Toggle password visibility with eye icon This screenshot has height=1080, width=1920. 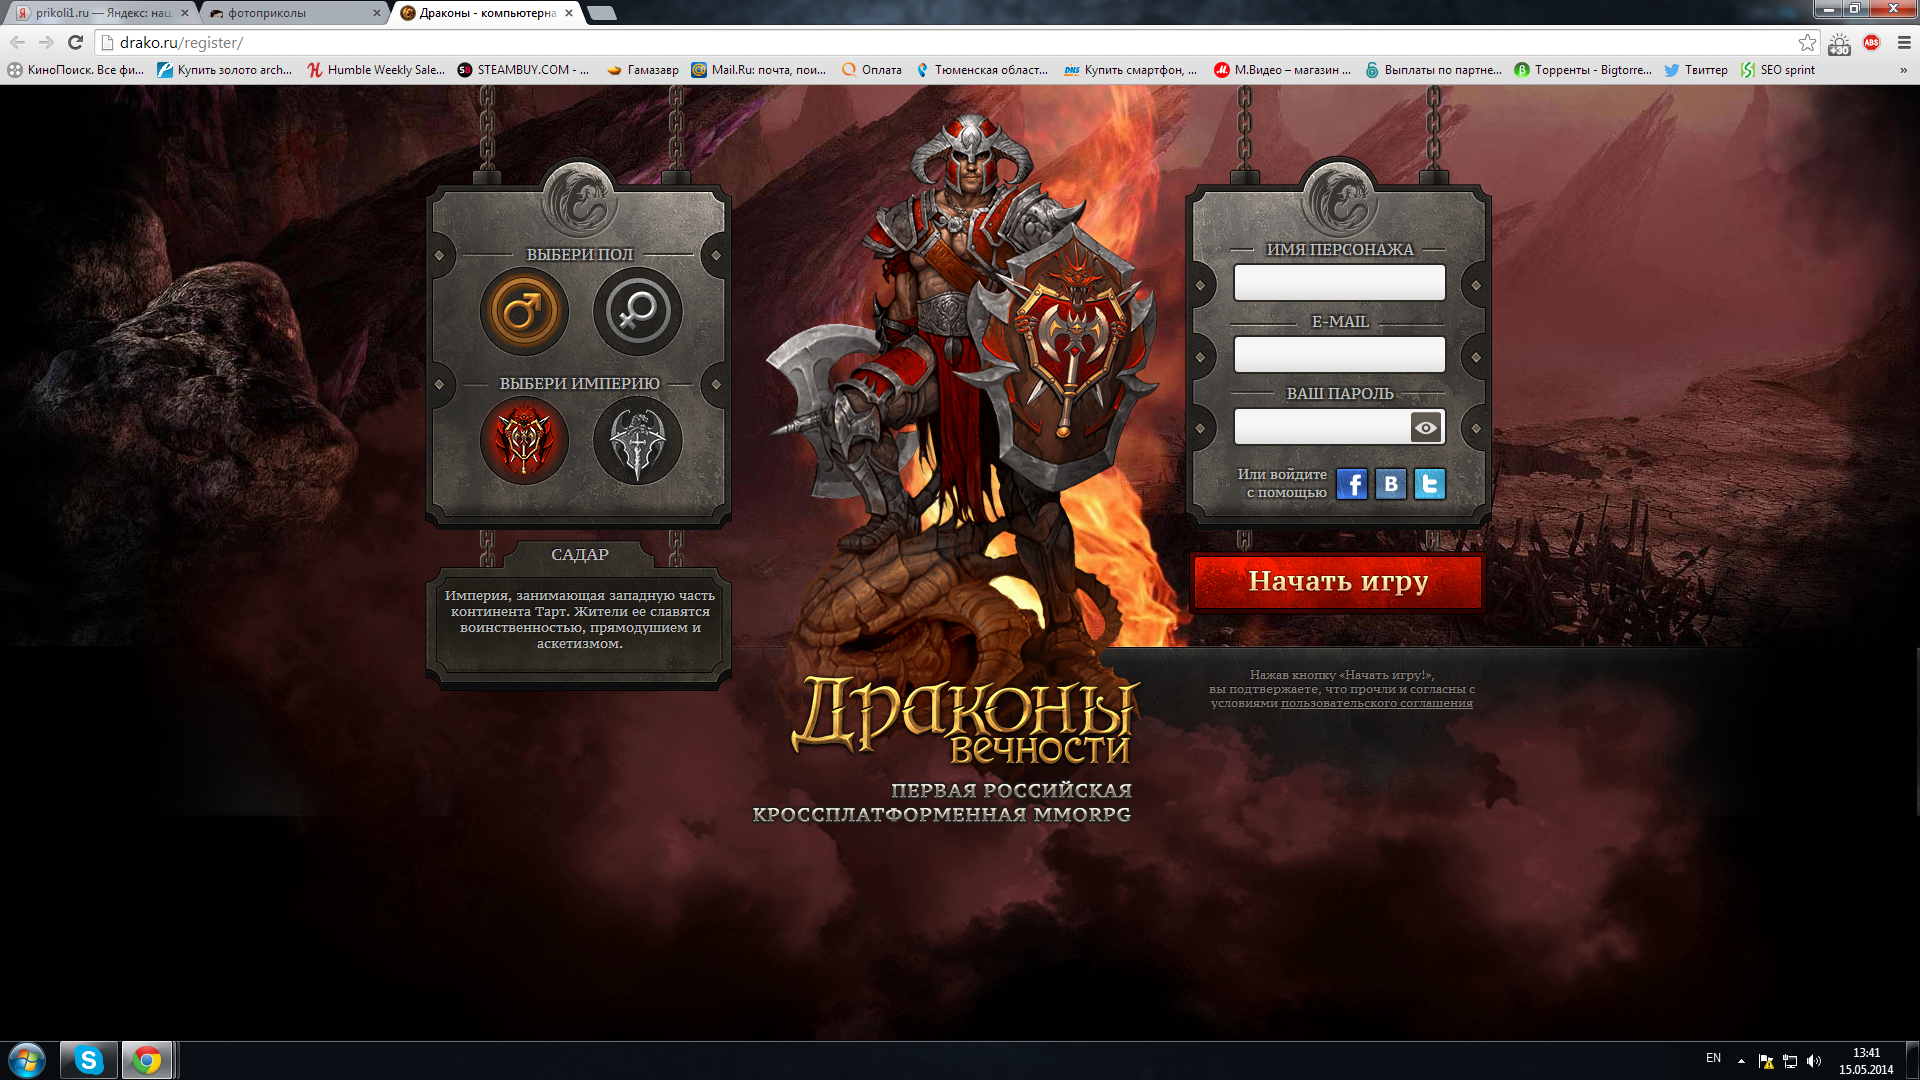tap(1425, 427)
